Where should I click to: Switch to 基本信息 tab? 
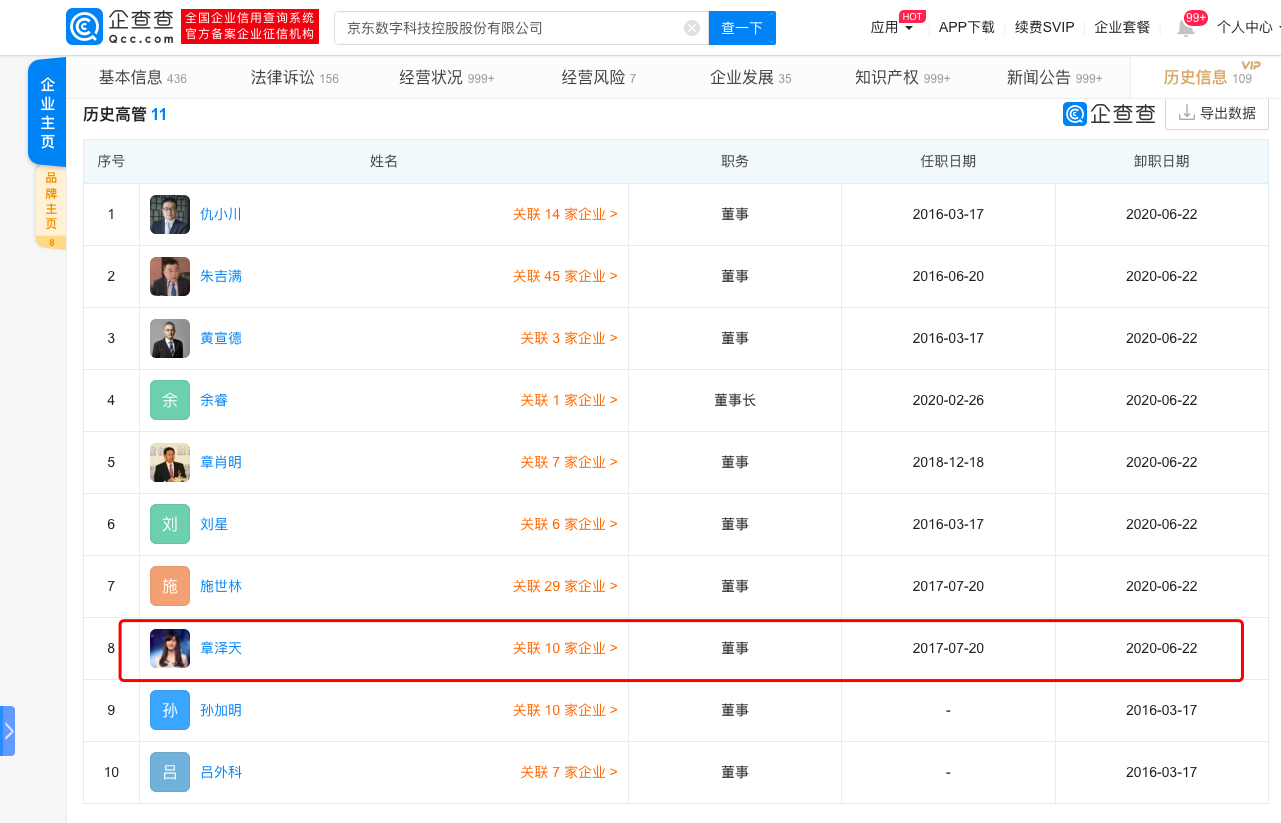142,77
